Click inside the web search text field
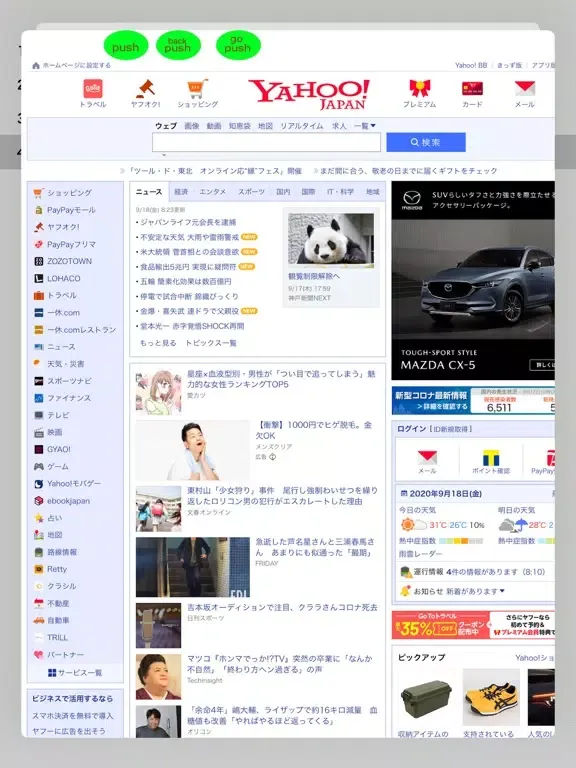This screenshot has height=768, width=576. click(x=266, y=142)
